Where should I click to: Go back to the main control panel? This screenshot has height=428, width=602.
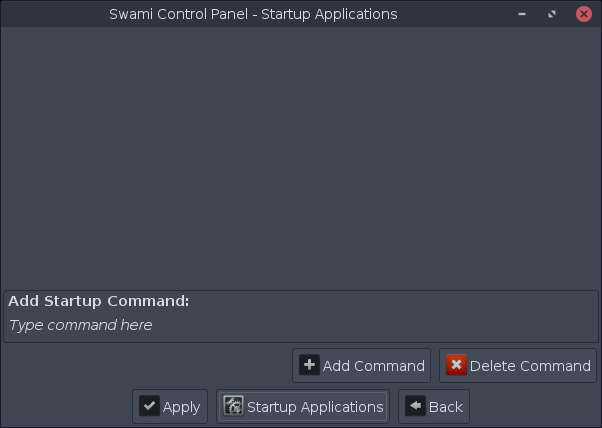(x=434, y=407)
